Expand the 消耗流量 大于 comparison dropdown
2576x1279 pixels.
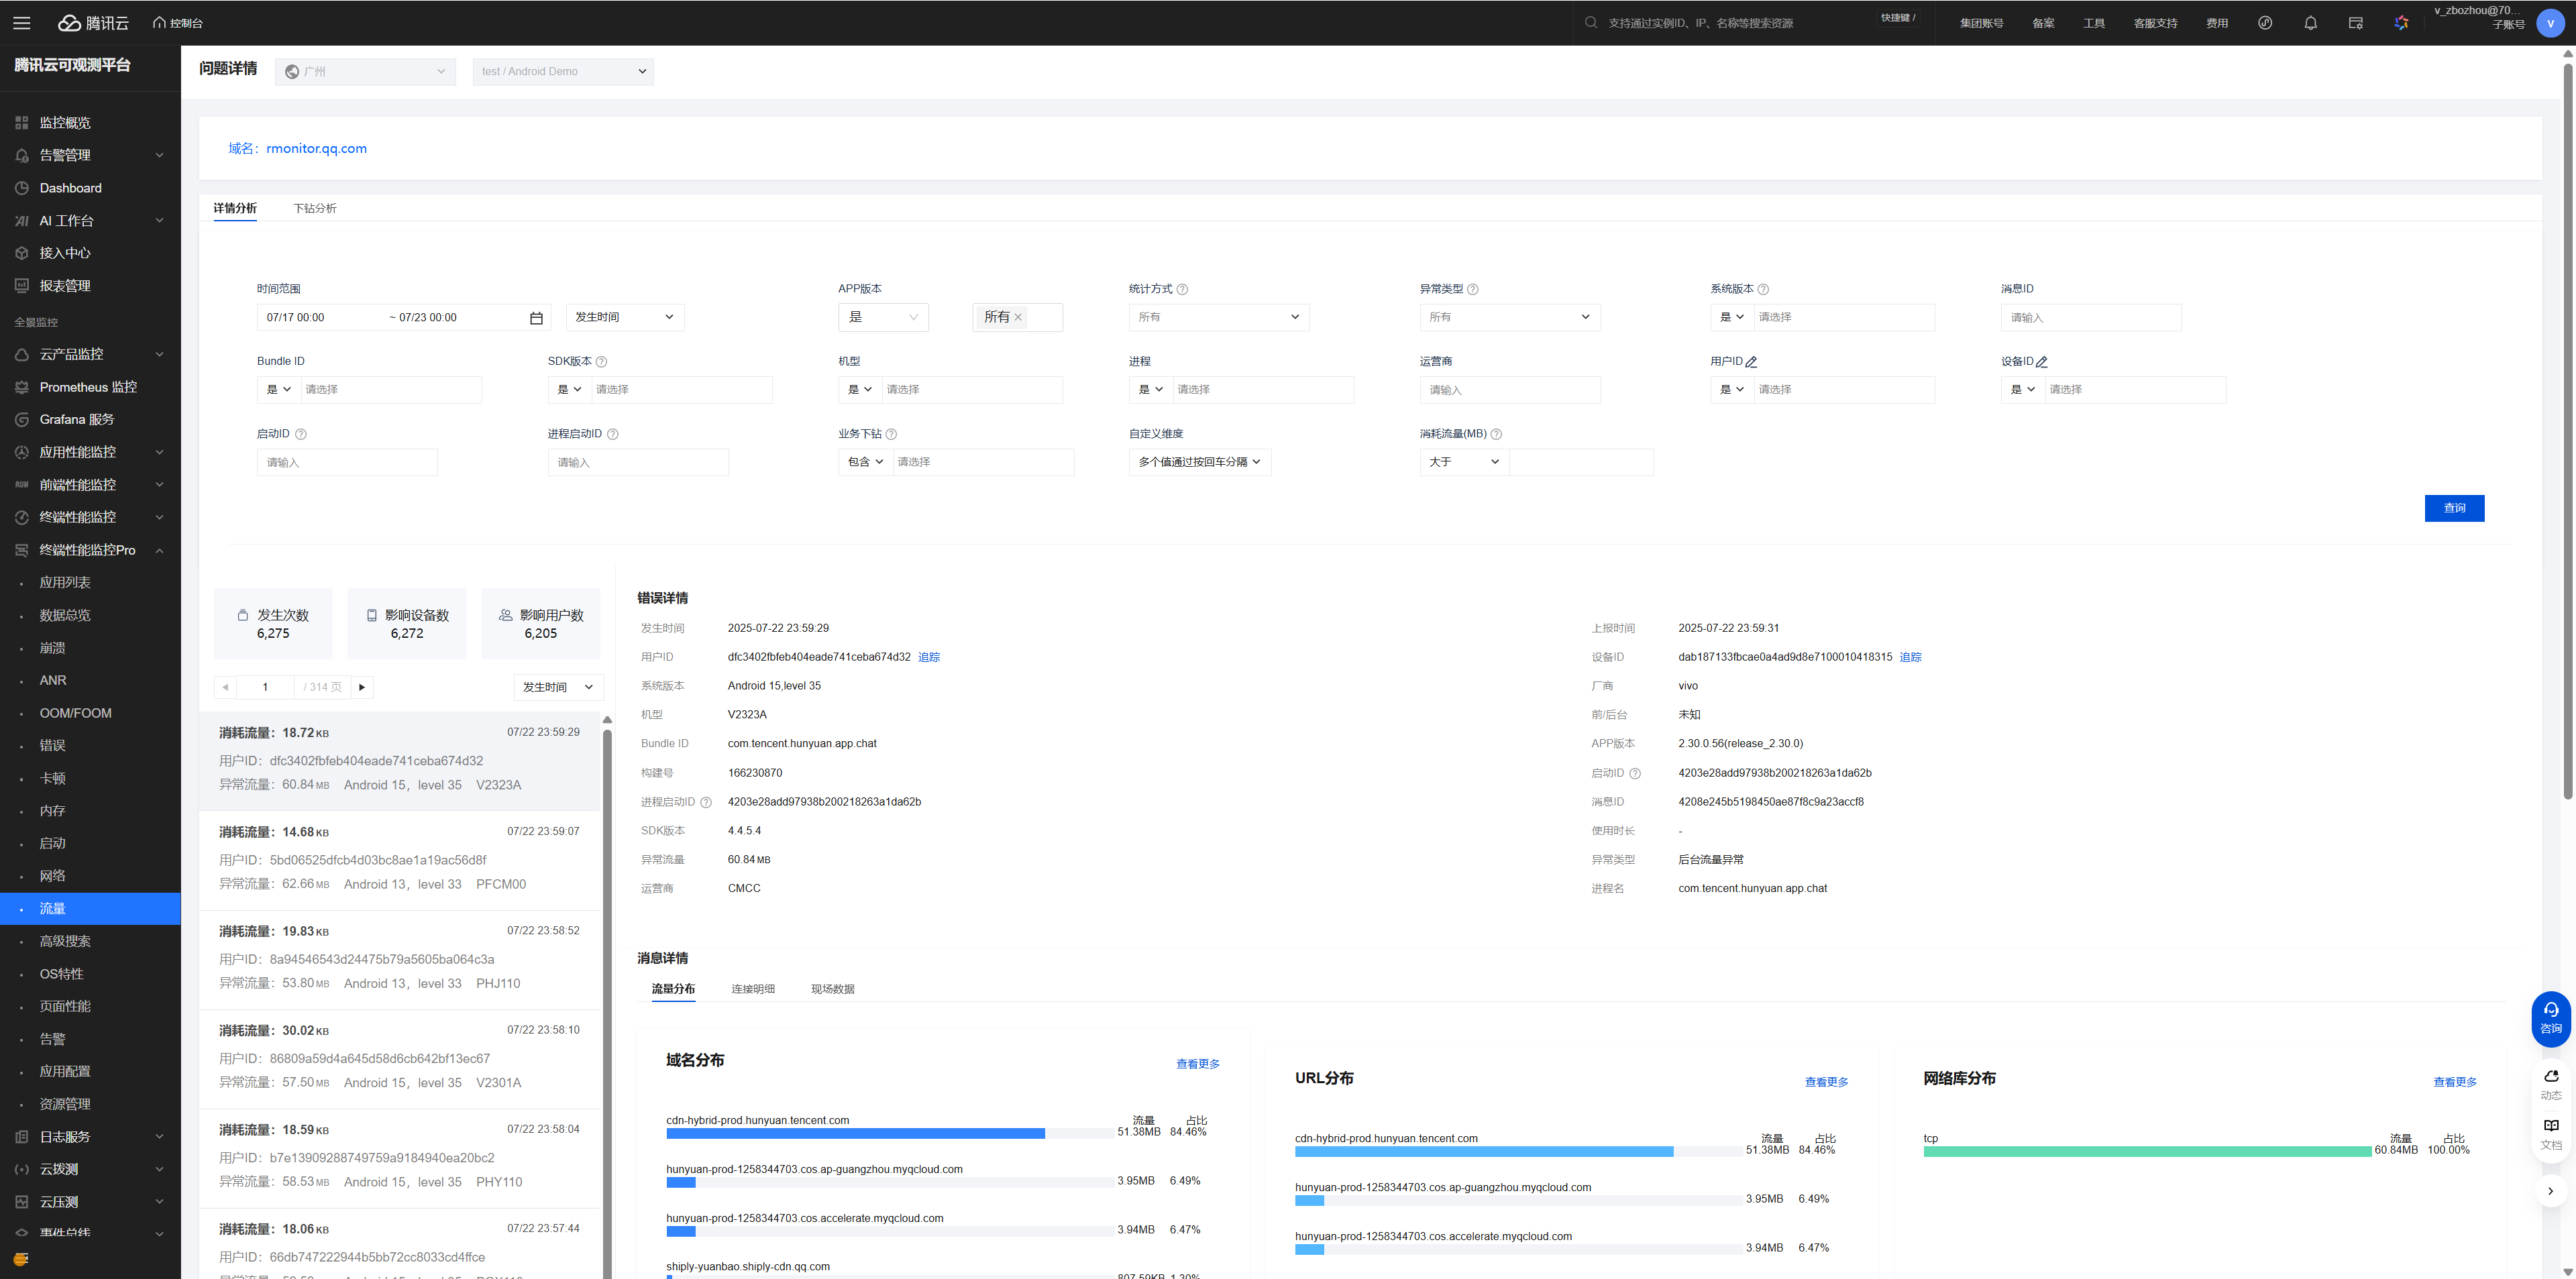(x=1464, y=462)
